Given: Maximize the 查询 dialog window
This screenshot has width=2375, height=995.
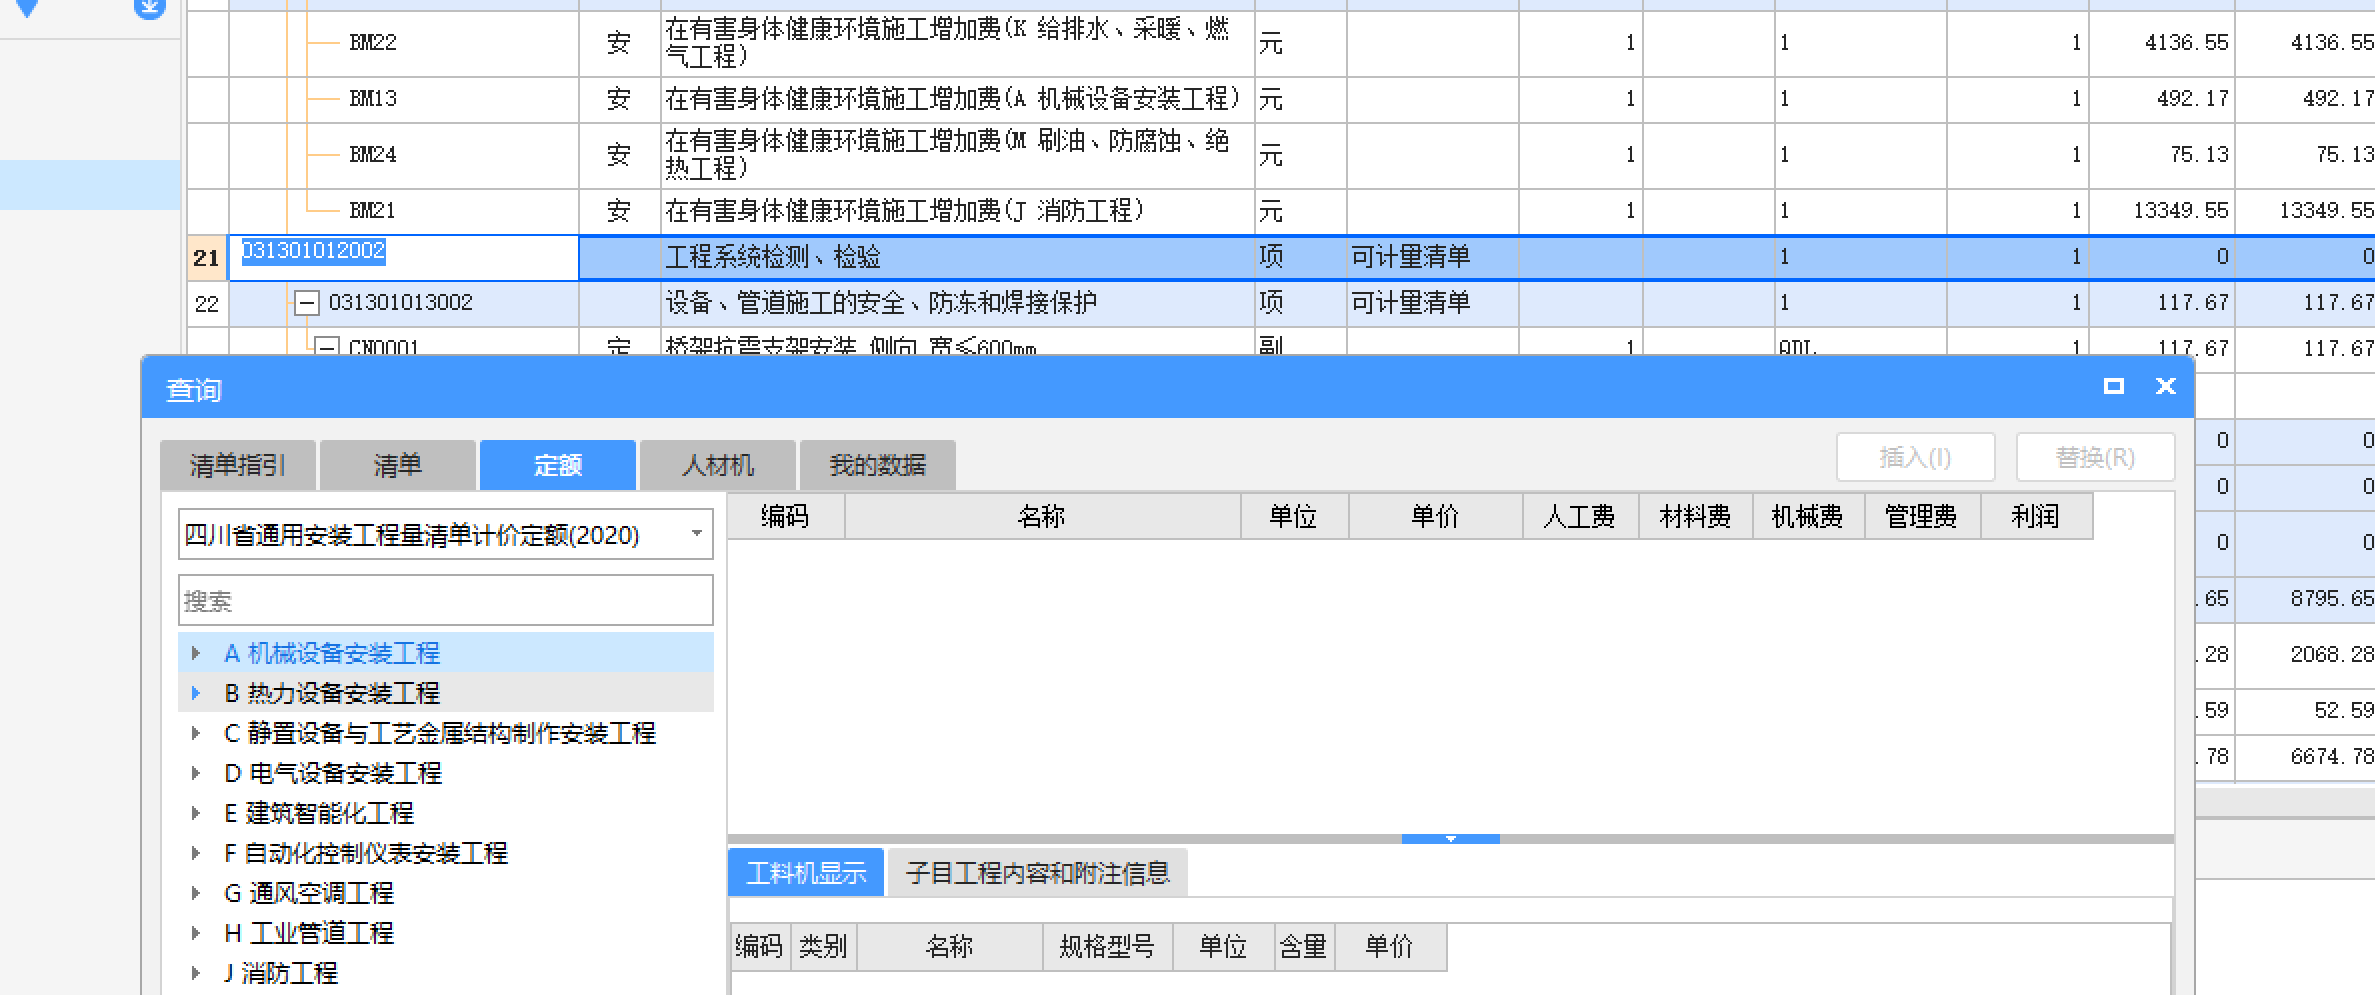Looking at the screenshot, I should 2113,386.
